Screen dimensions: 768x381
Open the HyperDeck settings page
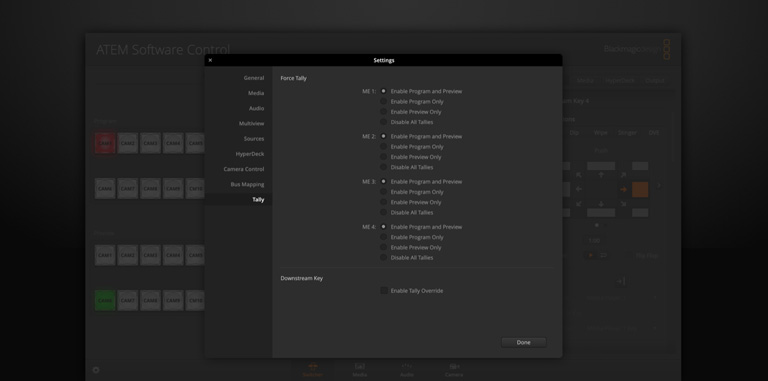click(250, 154)
